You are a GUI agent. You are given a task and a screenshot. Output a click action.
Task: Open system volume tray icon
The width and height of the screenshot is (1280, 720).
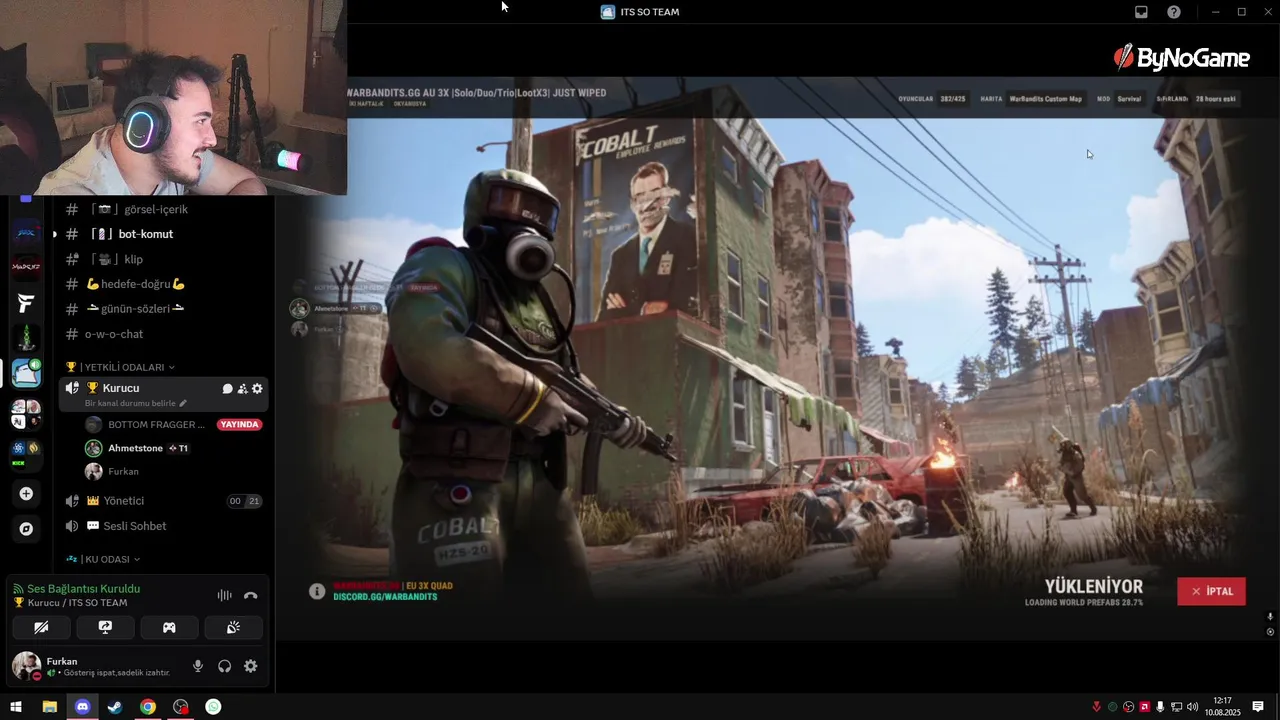click(1192, 707)
